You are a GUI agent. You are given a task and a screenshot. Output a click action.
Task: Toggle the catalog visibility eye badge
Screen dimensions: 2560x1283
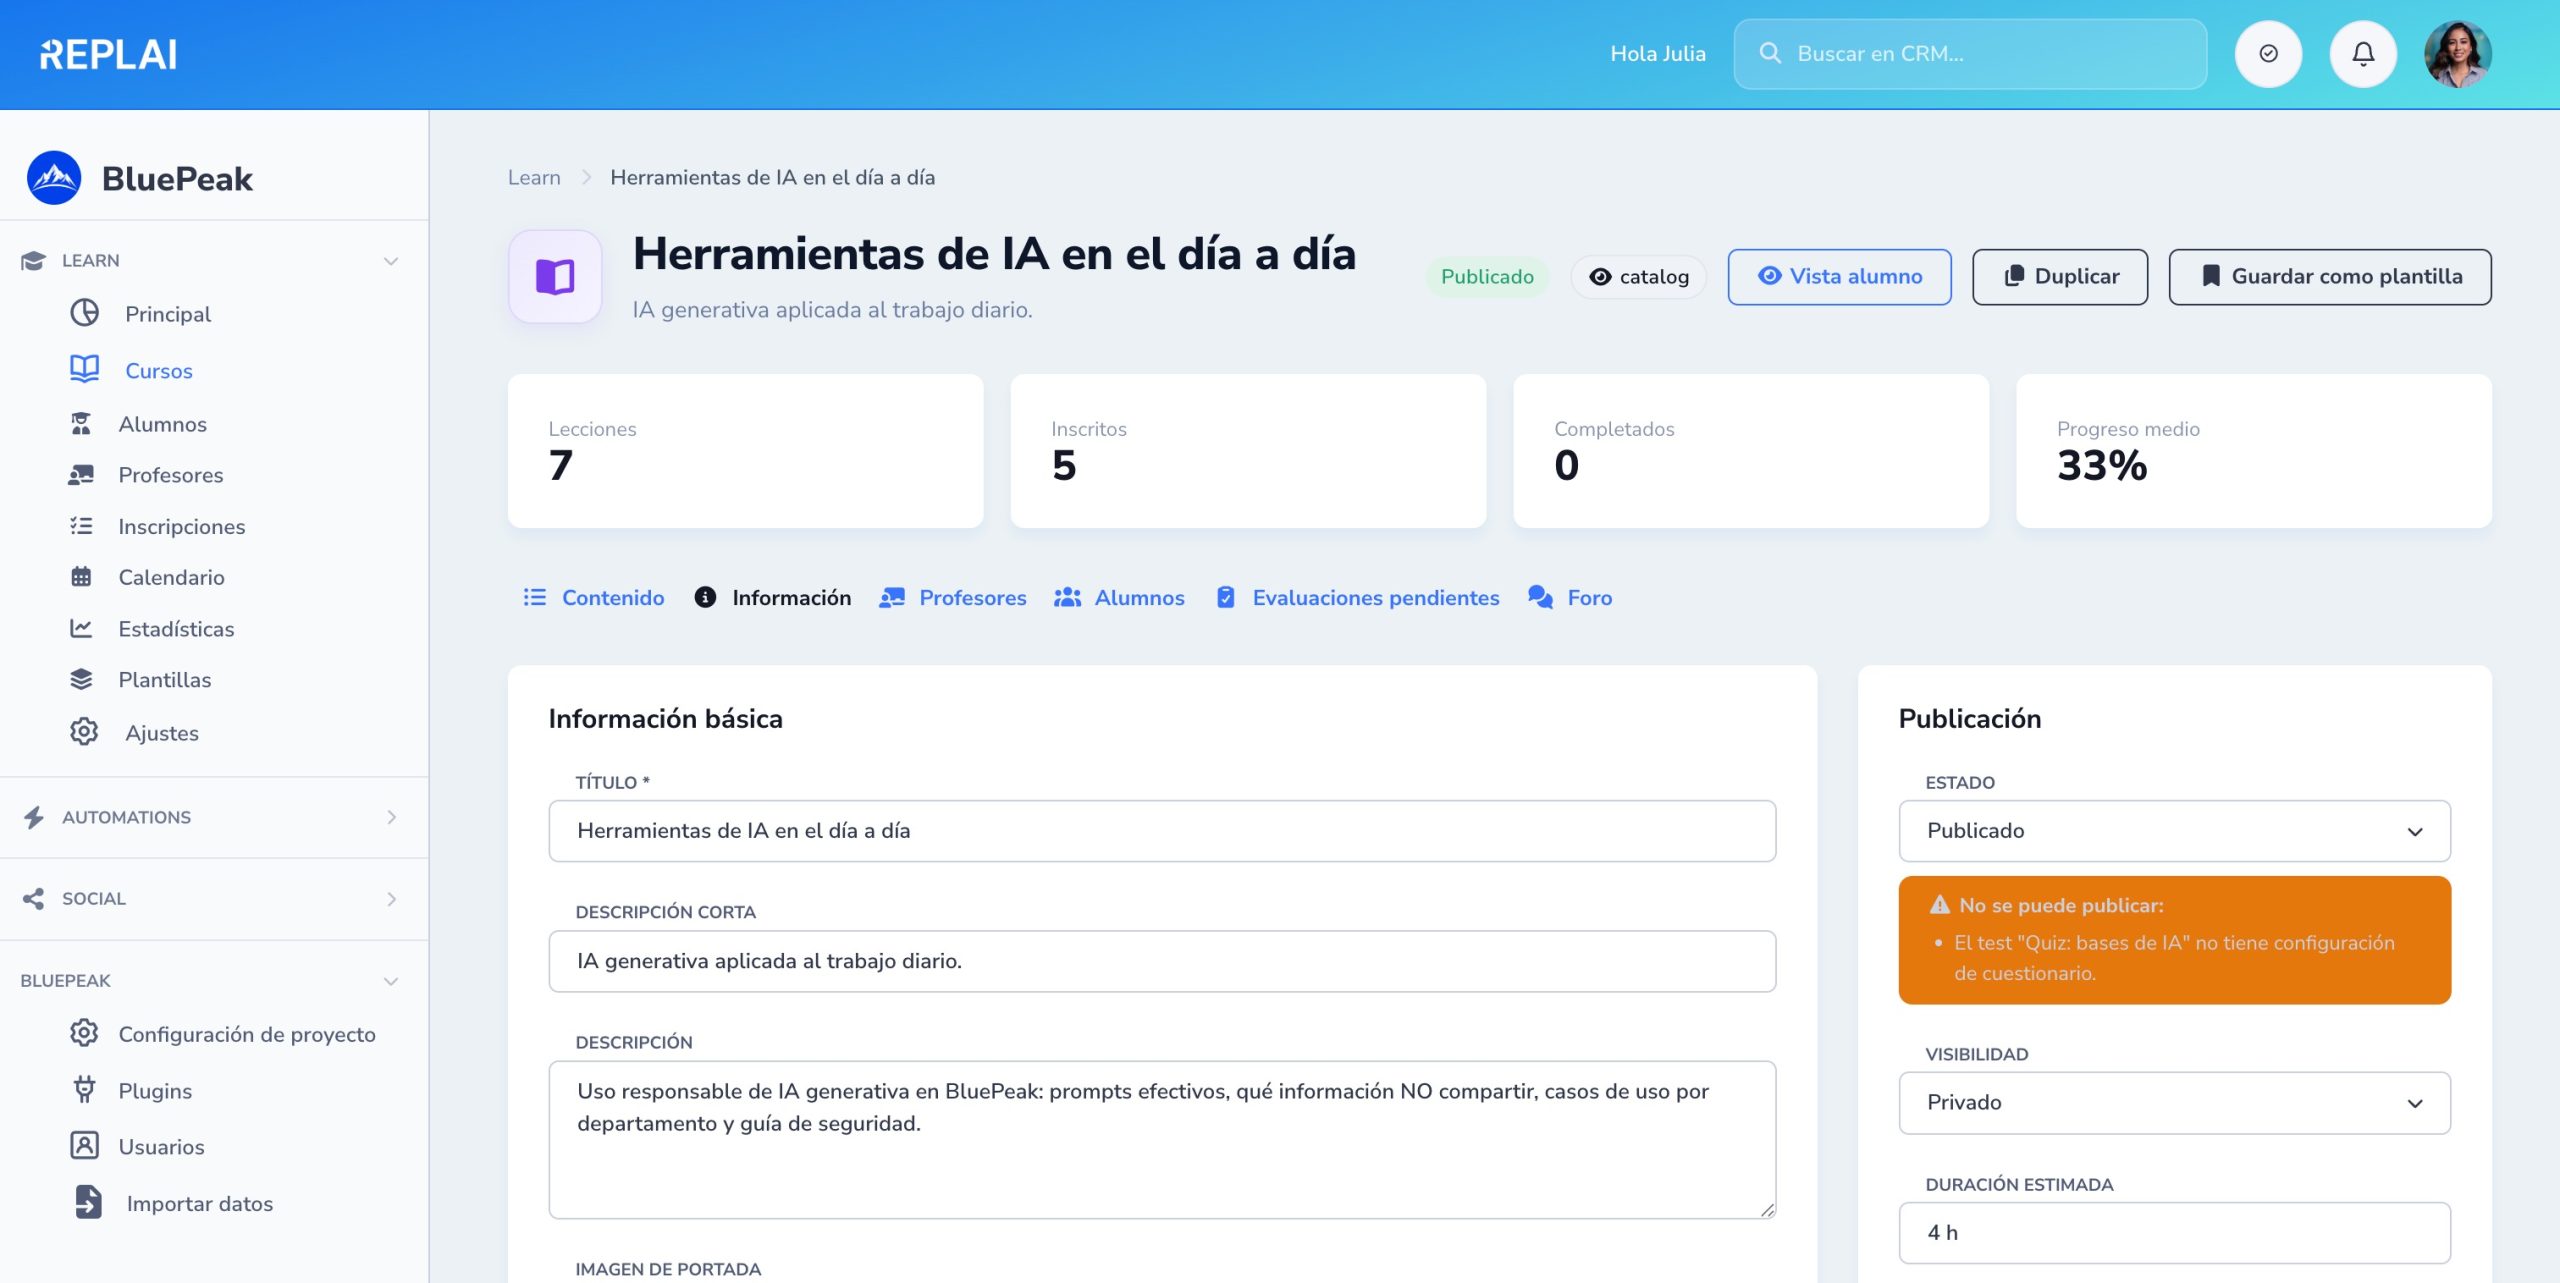point(1638,277)
